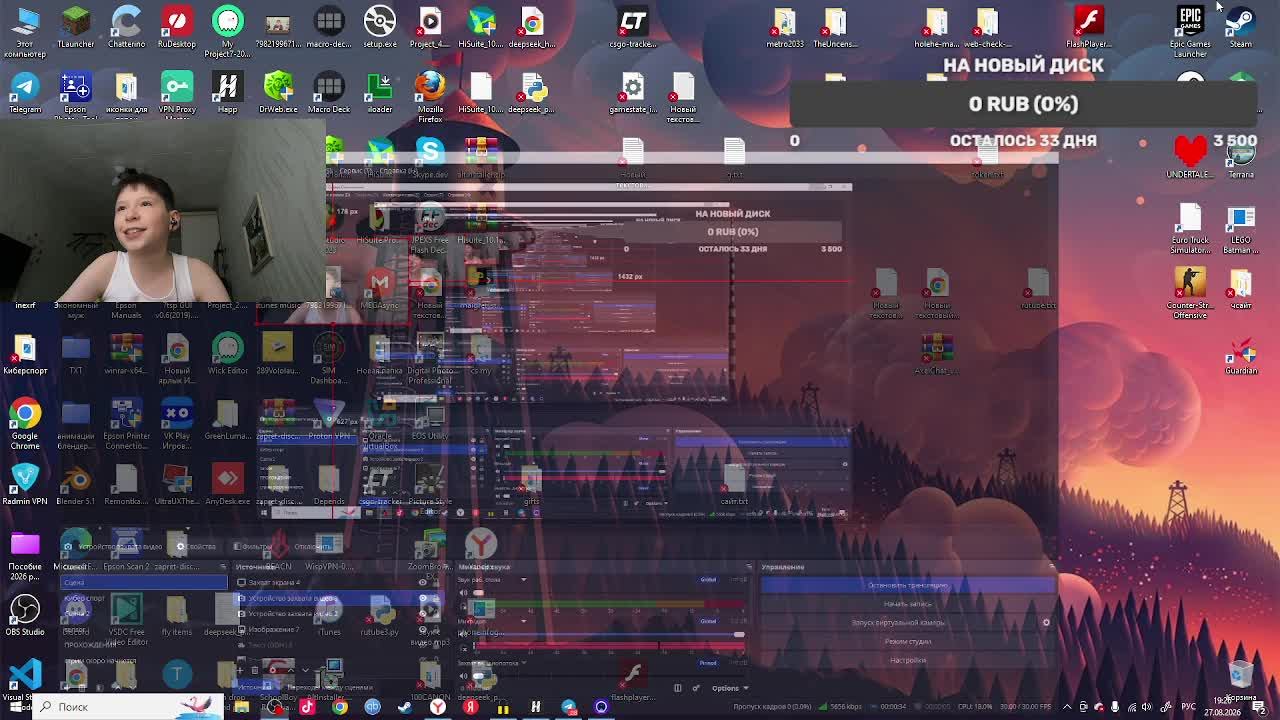The image size is (1280, 720).
Task: Select the Киберспорт desktop shortcut
Action: click(x=25, y=354)
